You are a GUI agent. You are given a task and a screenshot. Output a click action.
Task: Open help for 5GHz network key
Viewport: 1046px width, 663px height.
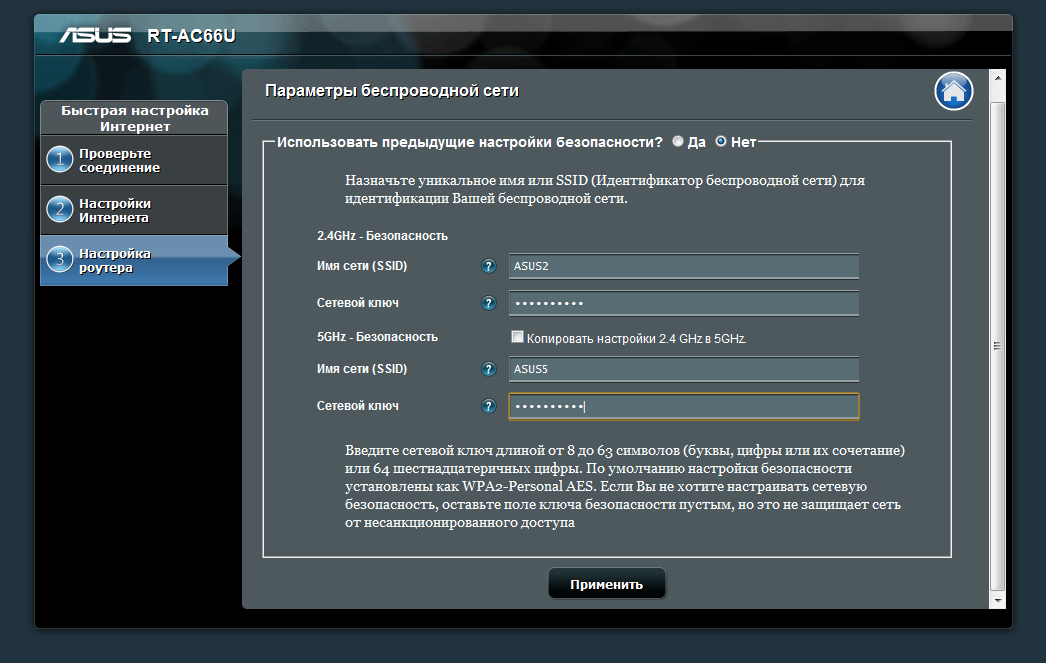point(488,406)
